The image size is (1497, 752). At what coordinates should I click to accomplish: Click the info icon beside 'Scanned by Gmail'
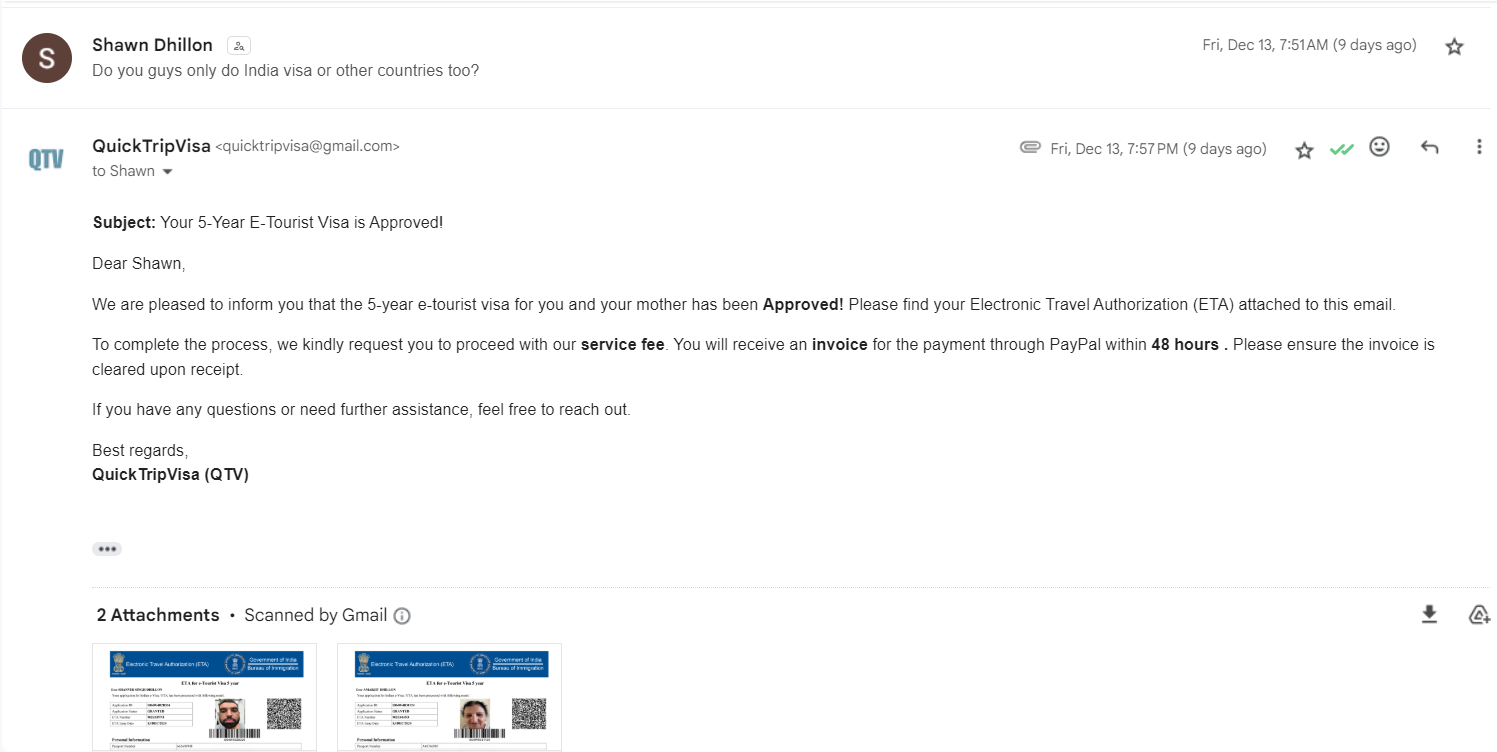coord(402,616)
